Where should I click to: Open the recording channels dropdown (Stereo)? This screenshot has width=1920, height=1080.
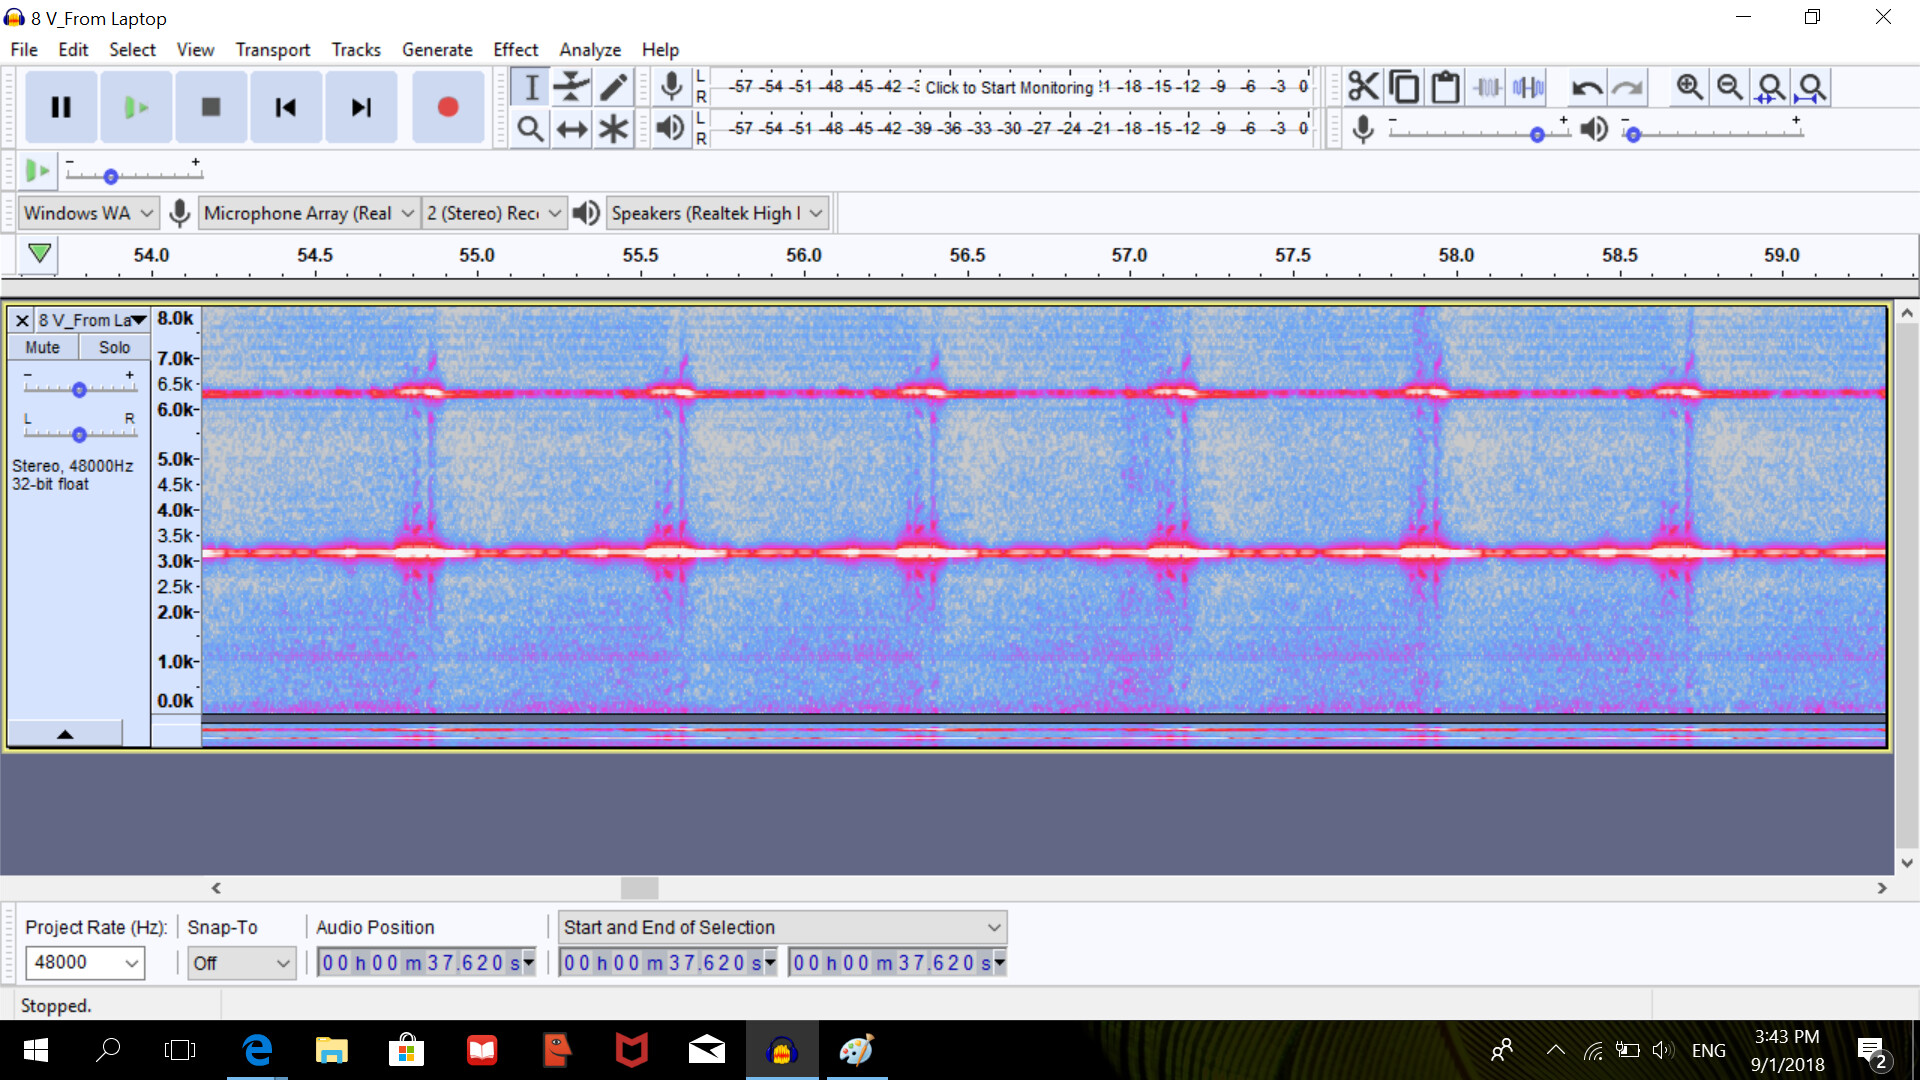point(494,213)
